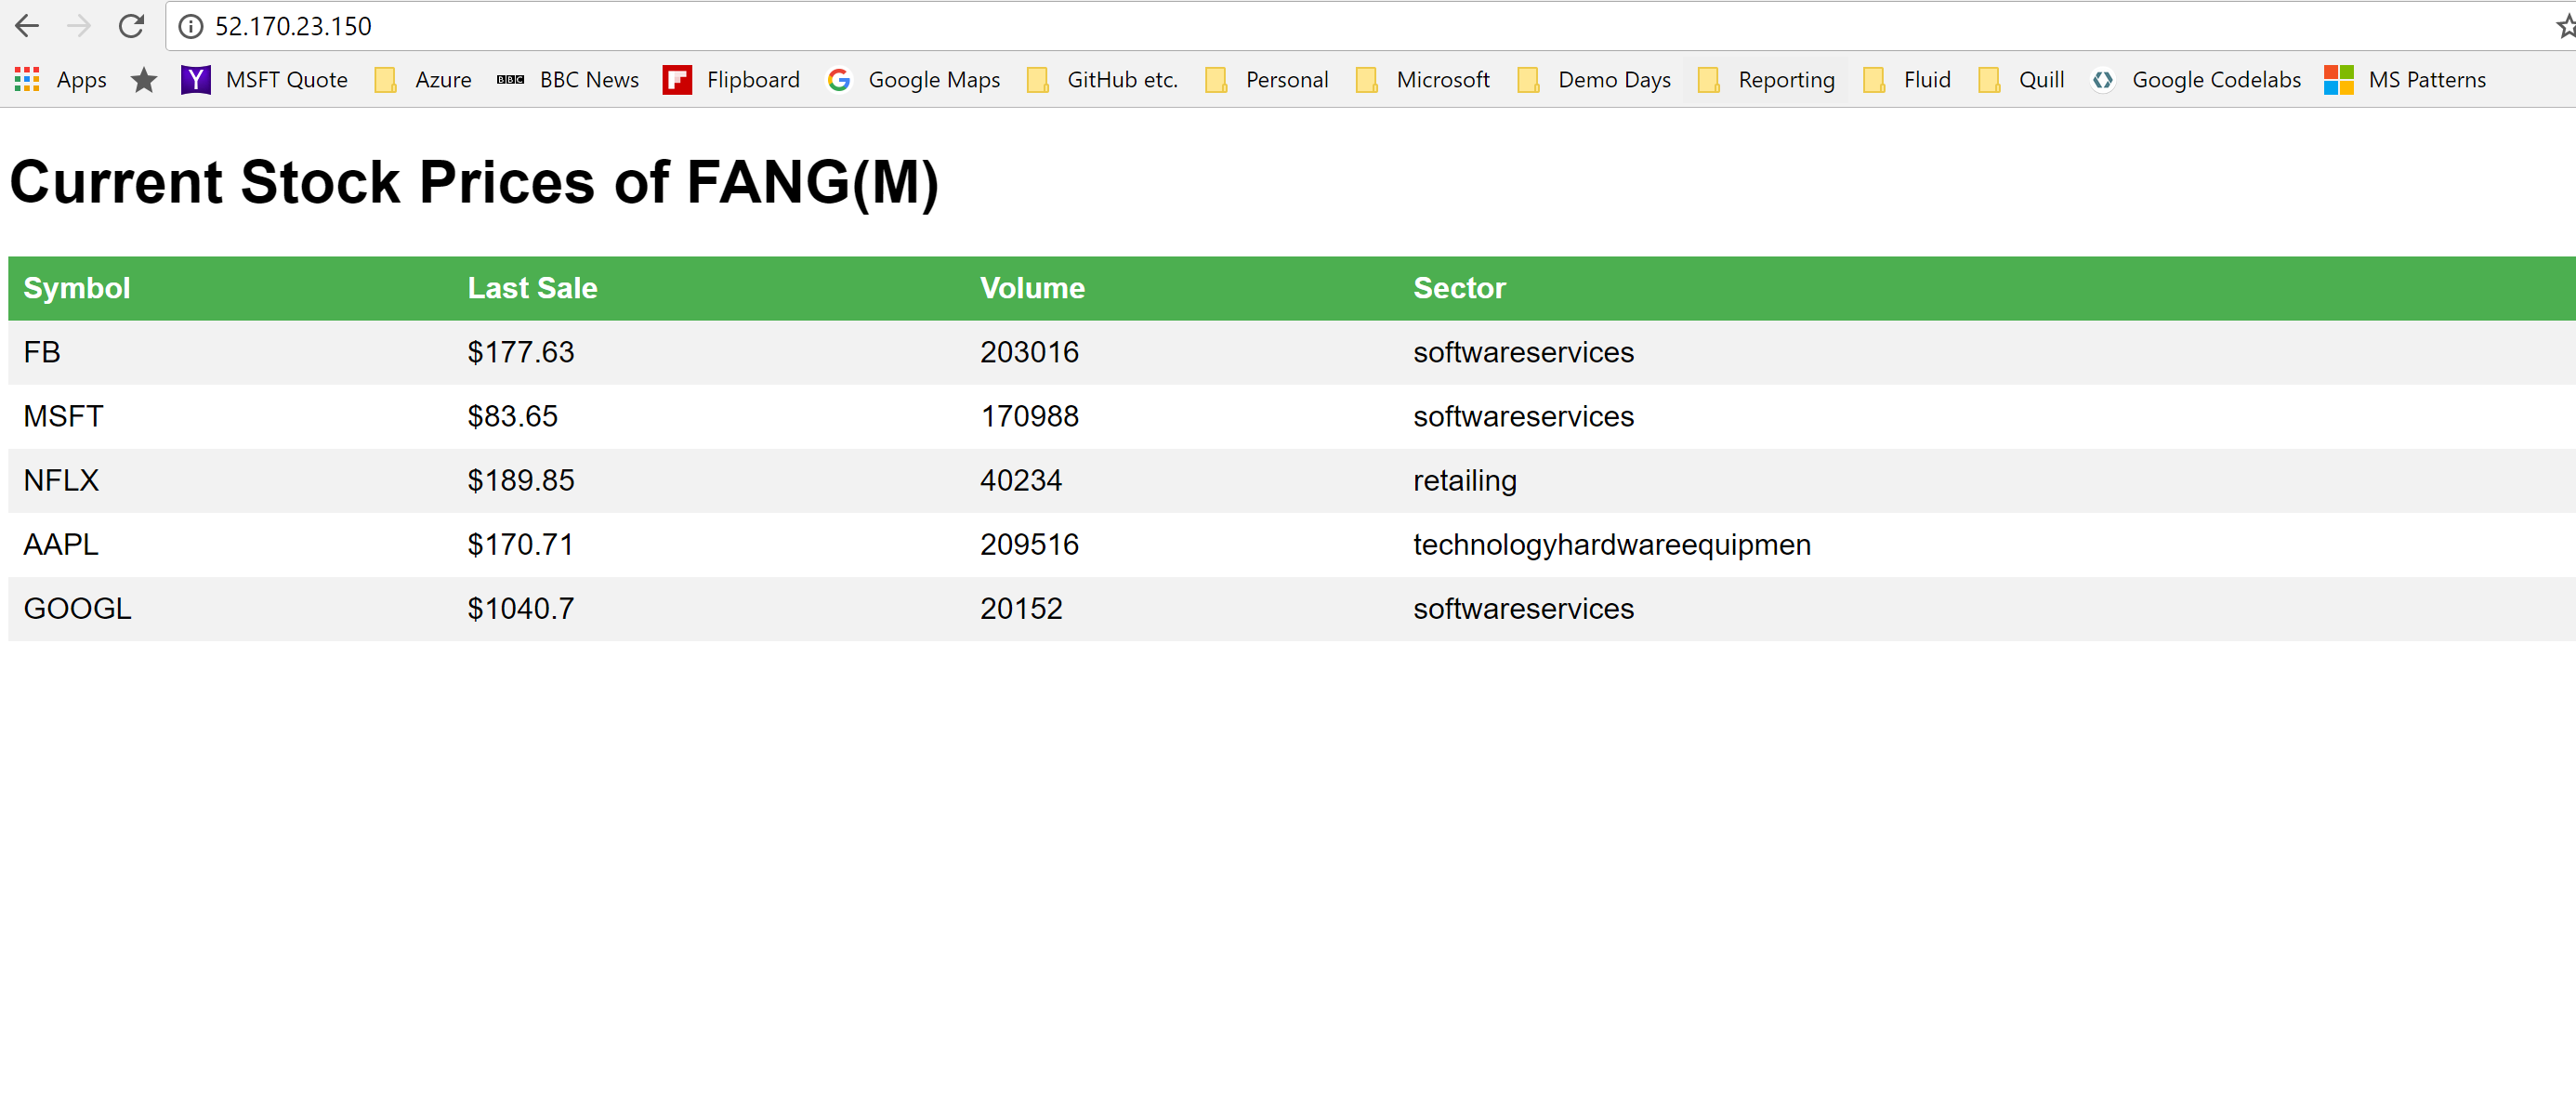This screenshot has width=2576, height=1103.
Task: Open the BBC News bookmark
Action: pos(568,80)
